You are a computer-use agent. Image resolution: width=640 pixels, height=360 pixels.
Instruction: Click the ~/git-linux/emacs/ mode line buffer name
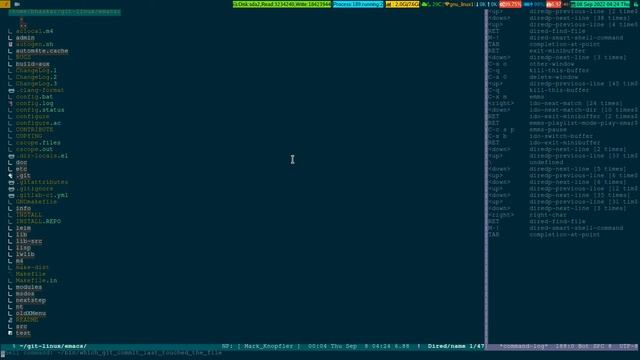(53, 347)
